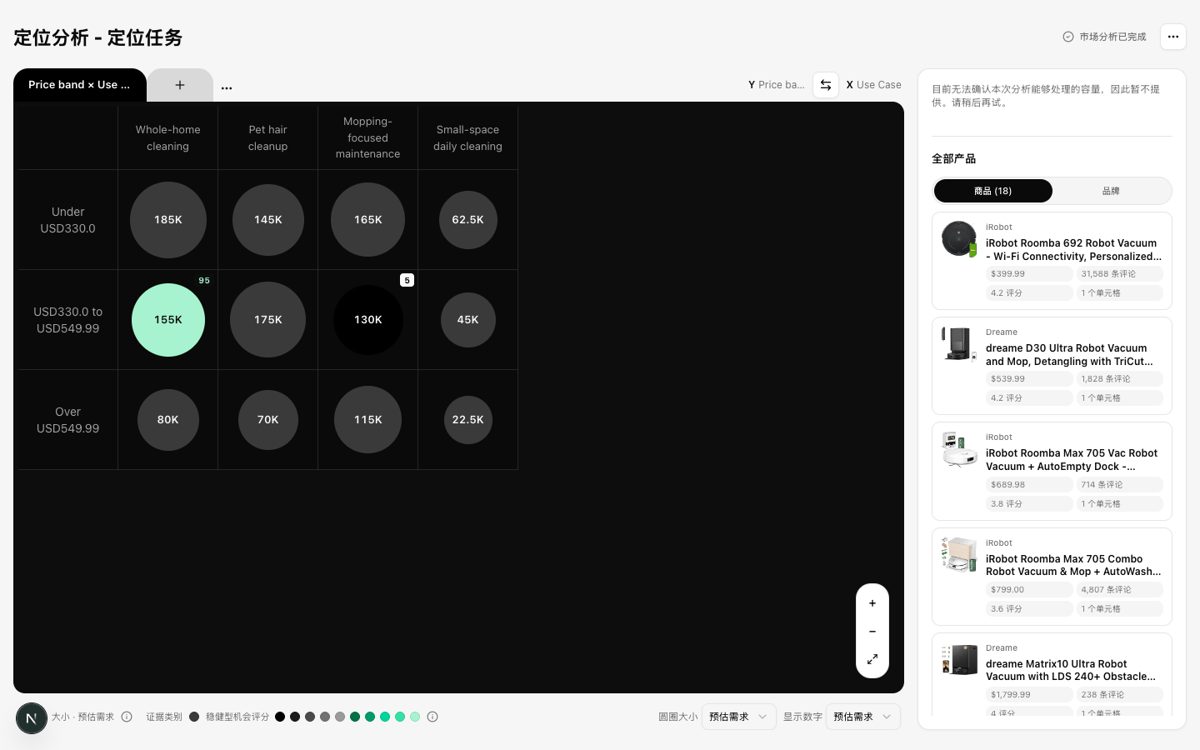Open the iRobot Roomba Max 705 Combo card

click(1052, 577)
